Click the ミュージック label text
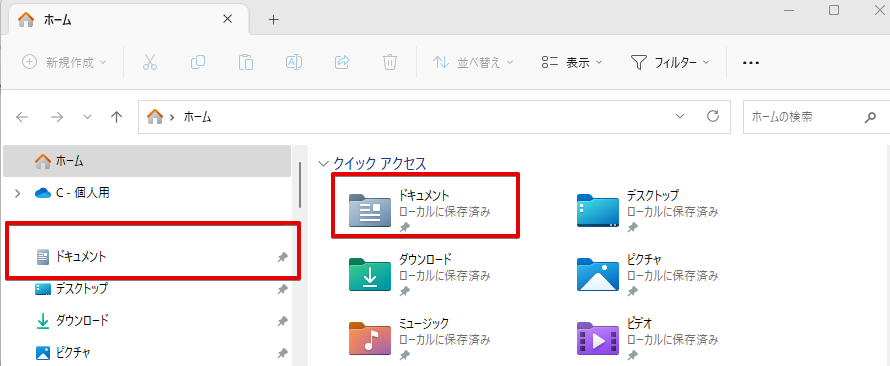 click(424, 323)
